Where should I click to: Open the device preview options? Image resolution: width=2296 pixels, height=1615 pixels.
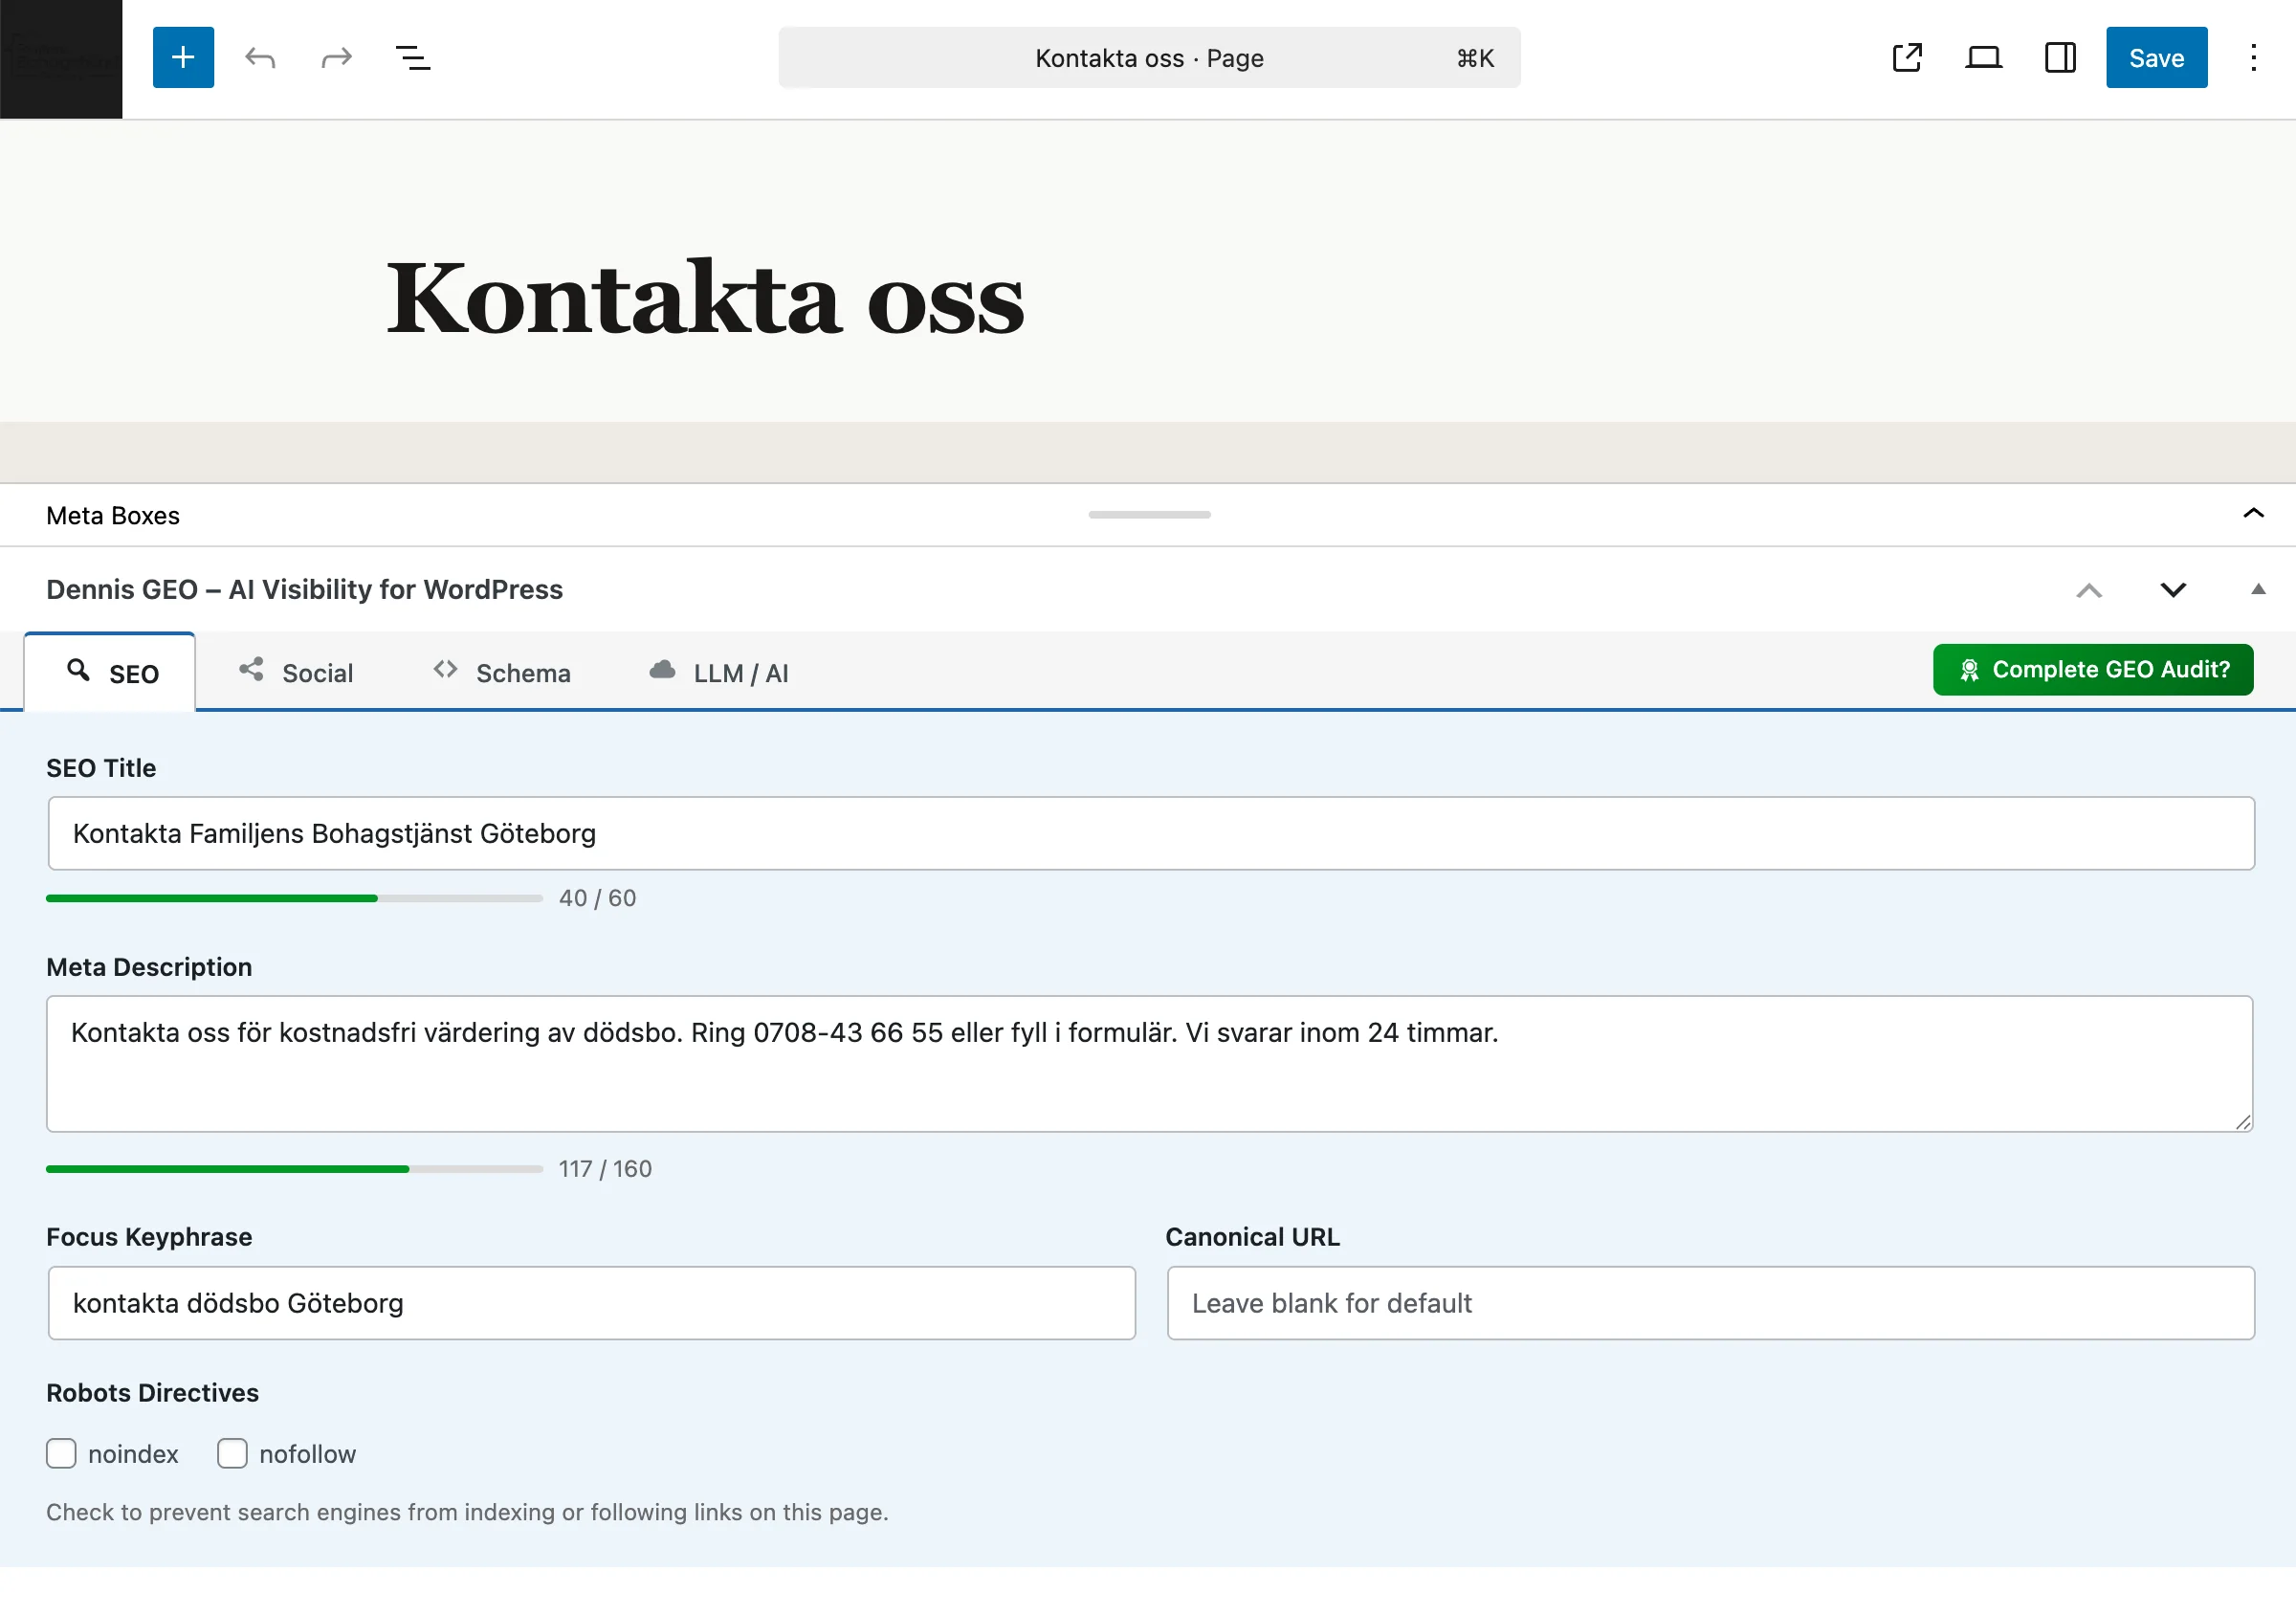click(x=1983, y=57)
